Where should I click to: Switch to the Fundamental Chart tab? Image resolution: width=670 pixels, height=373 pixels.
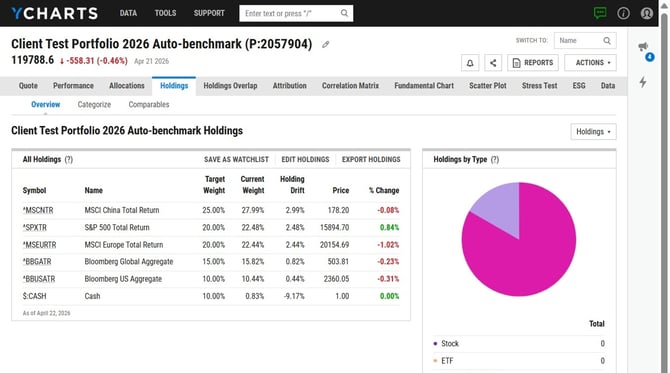[424, 86]
